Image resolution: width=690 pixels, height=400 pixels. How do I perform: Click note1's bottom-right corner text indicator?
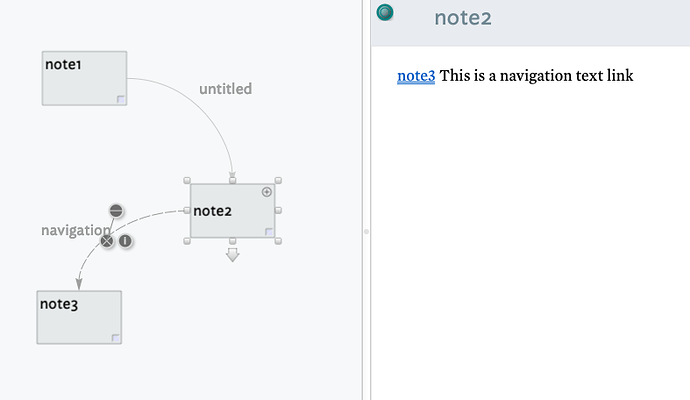click(x=121, y=99)
